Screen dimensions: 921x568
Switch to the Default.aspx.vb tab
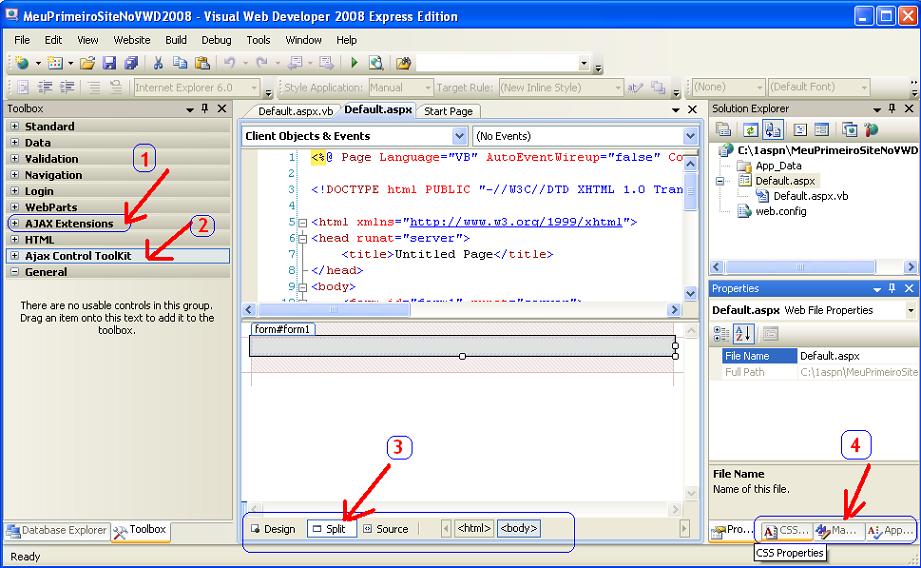point(295,111)
